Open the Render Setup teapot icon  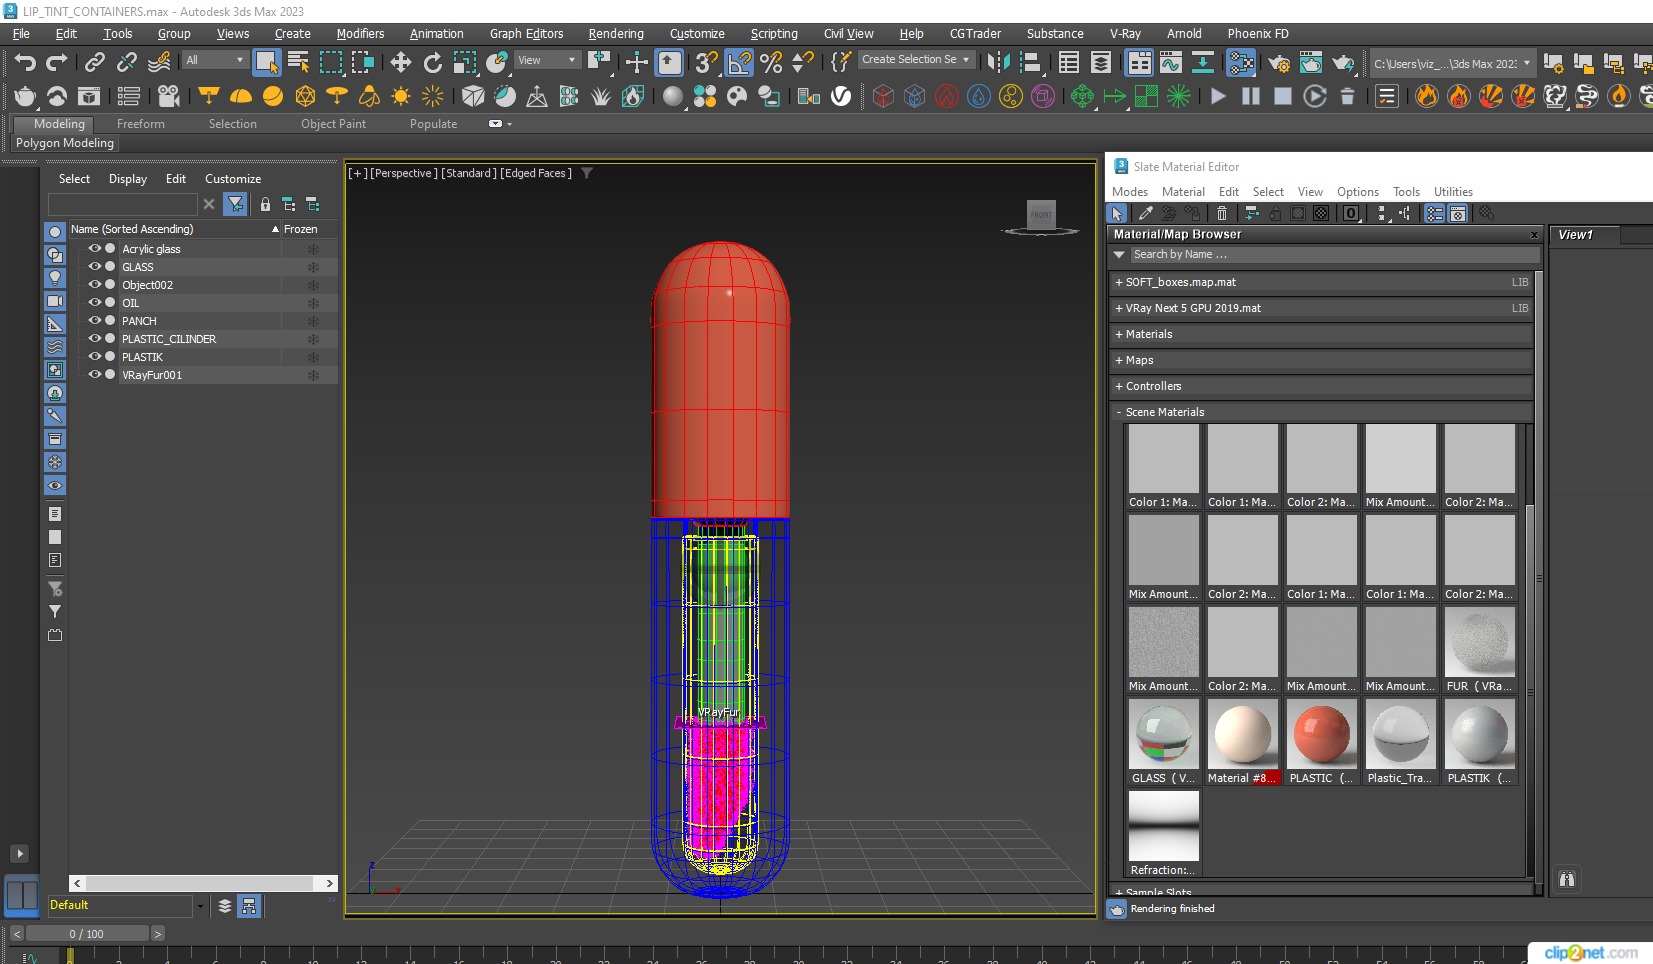[x=1278, y=62]
